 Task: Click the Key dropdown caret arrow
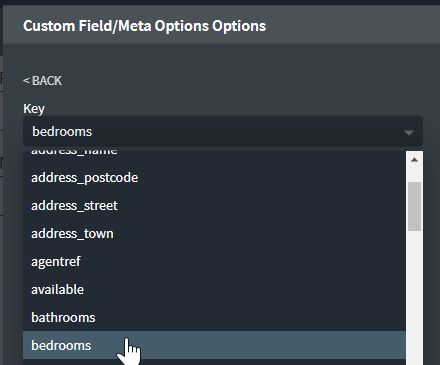pos(409,132)
